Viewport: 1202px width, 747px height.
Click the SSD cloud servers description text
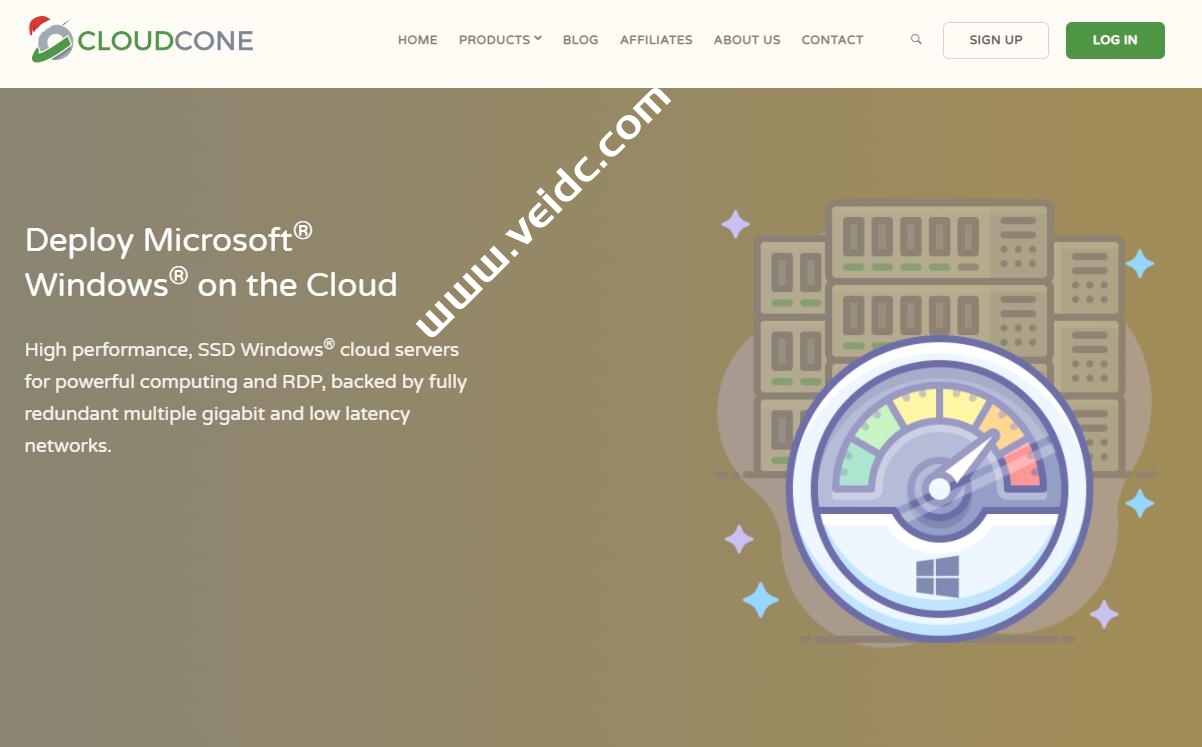245,397
